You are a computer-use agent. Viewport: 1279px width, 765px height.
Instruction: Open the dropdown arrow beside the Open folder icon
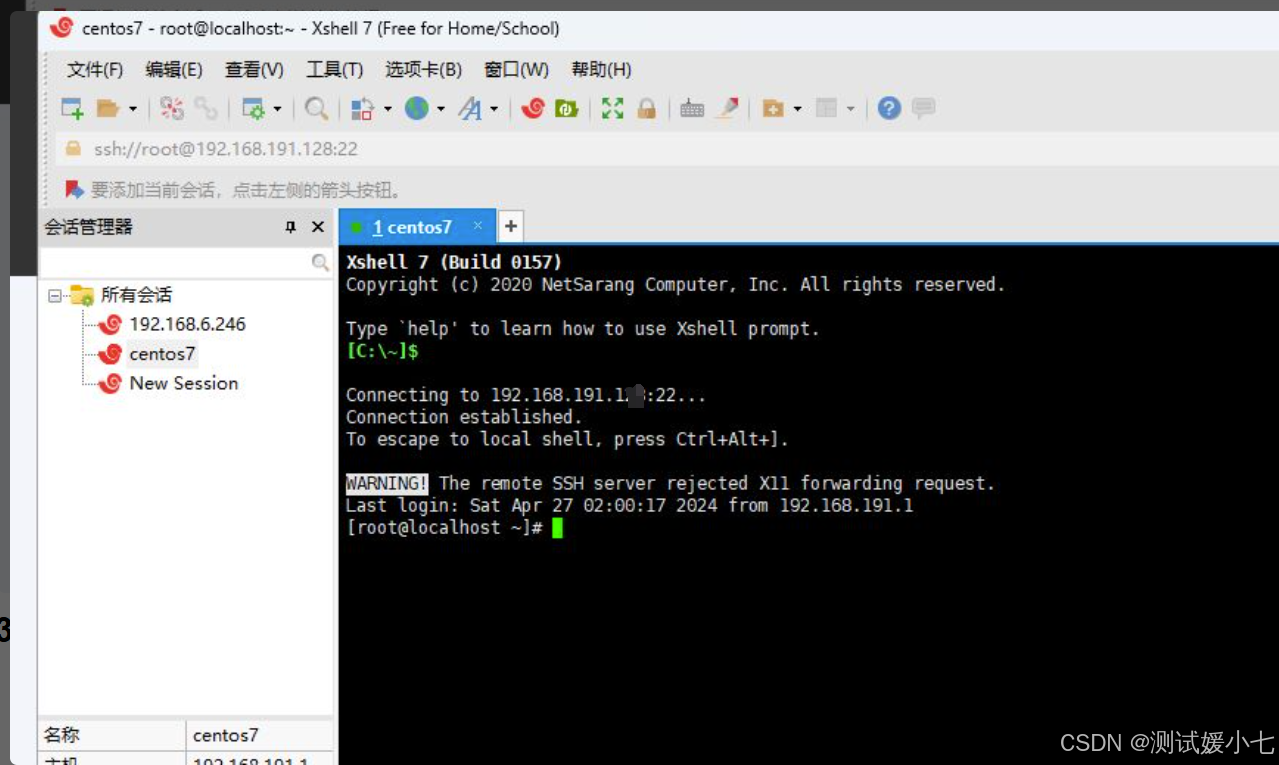click(x=132, y=109)
